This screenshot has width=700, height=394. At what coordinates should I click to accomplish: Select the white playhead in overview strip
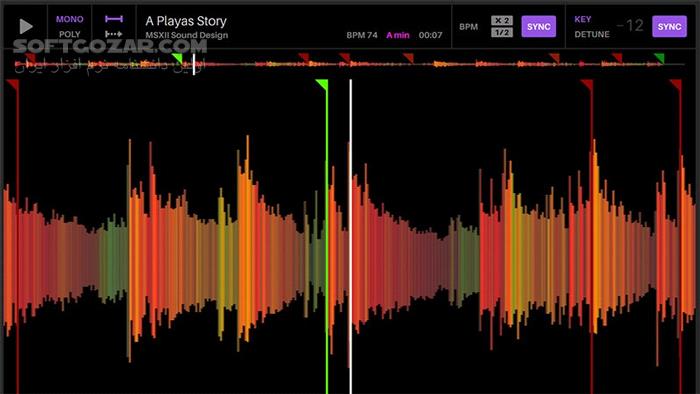click(194, 64)
